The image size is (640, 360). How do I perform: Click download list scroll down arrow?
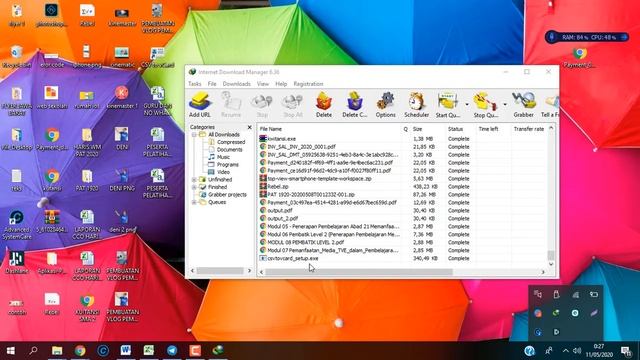point(551,264)
